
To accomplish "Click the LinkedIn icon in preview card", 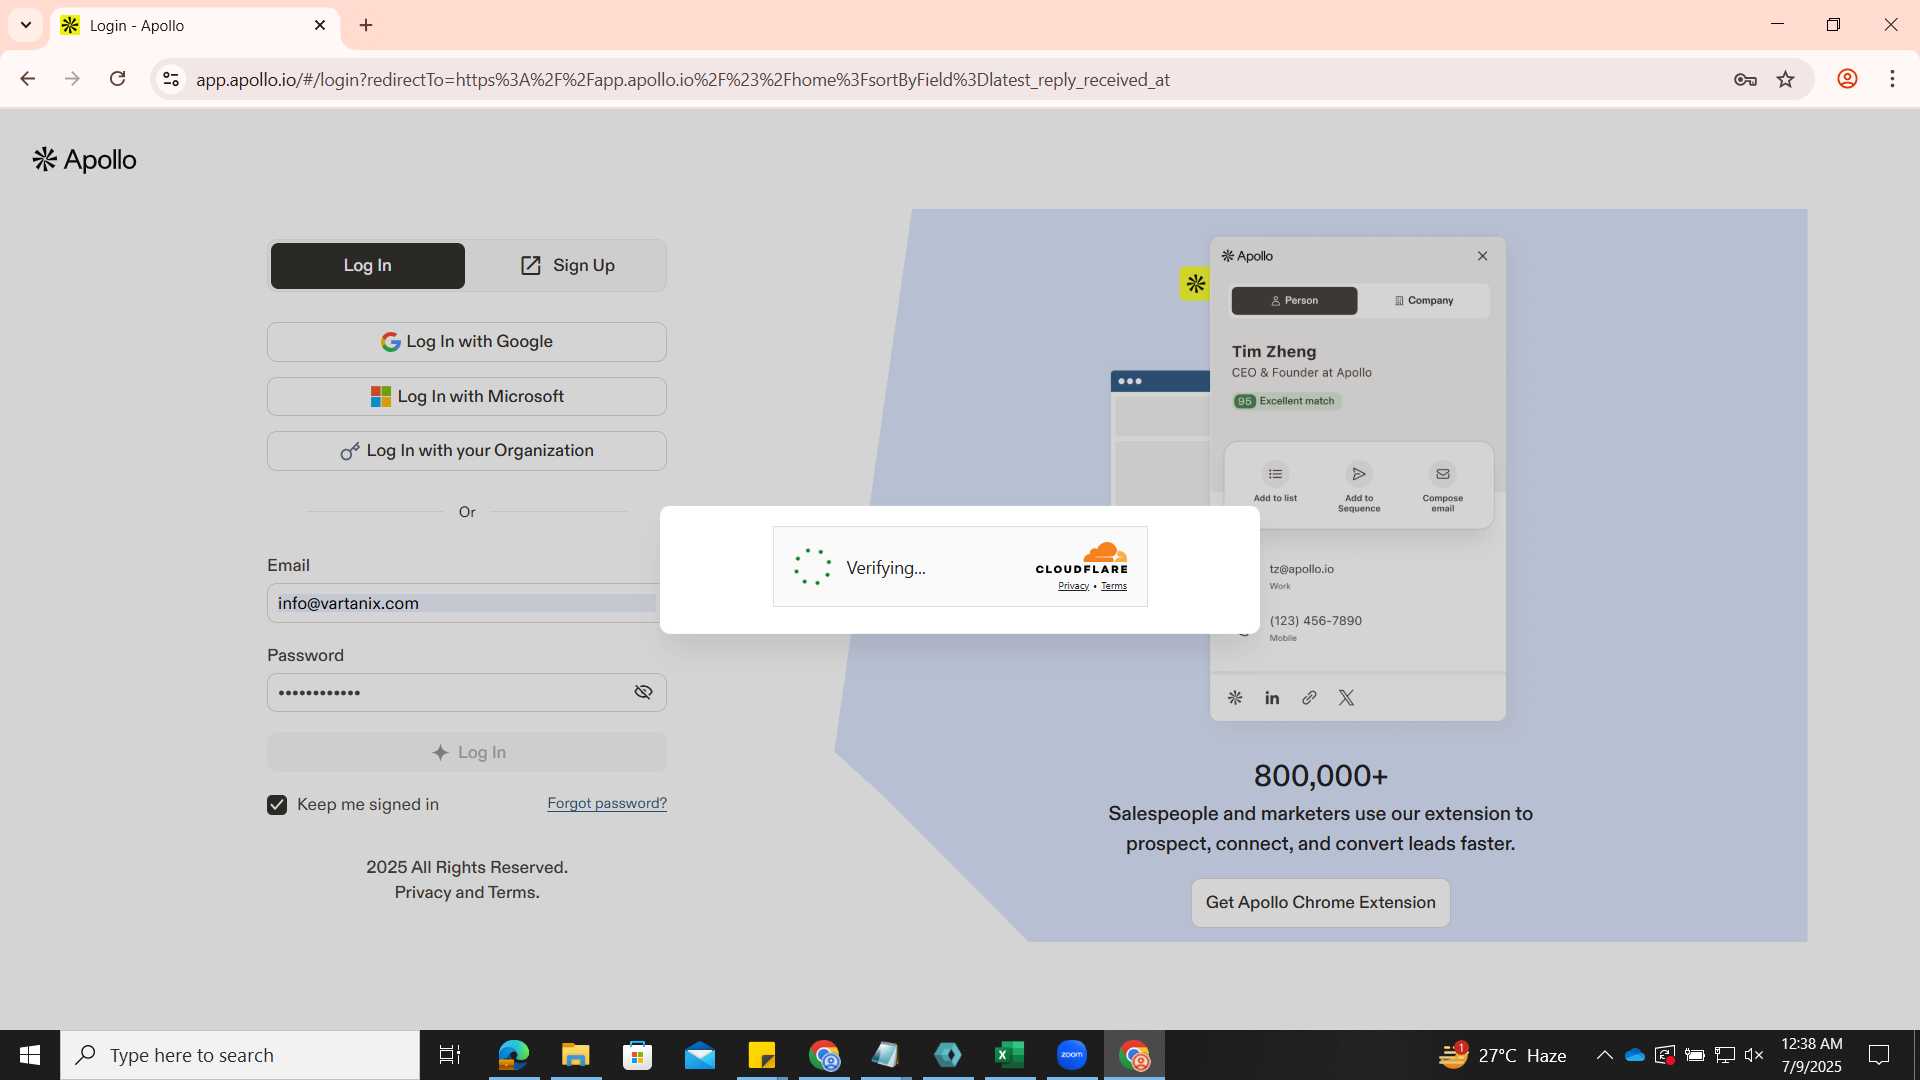I will [1272, 698].
